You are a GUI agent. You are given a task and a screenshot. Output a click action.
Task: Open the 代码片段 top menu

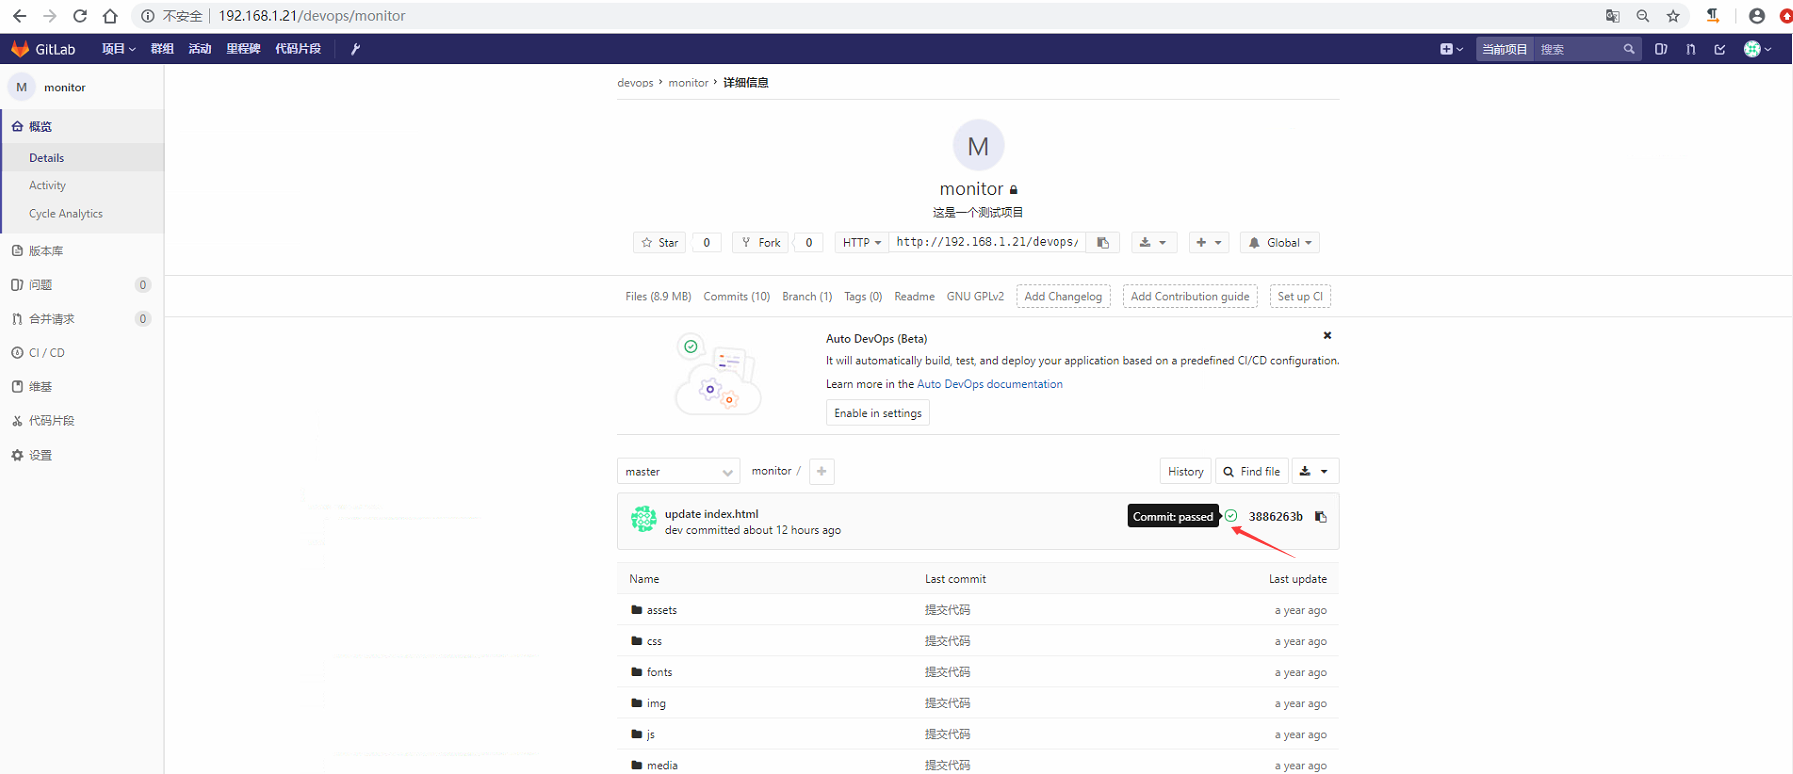coord(298,49)
